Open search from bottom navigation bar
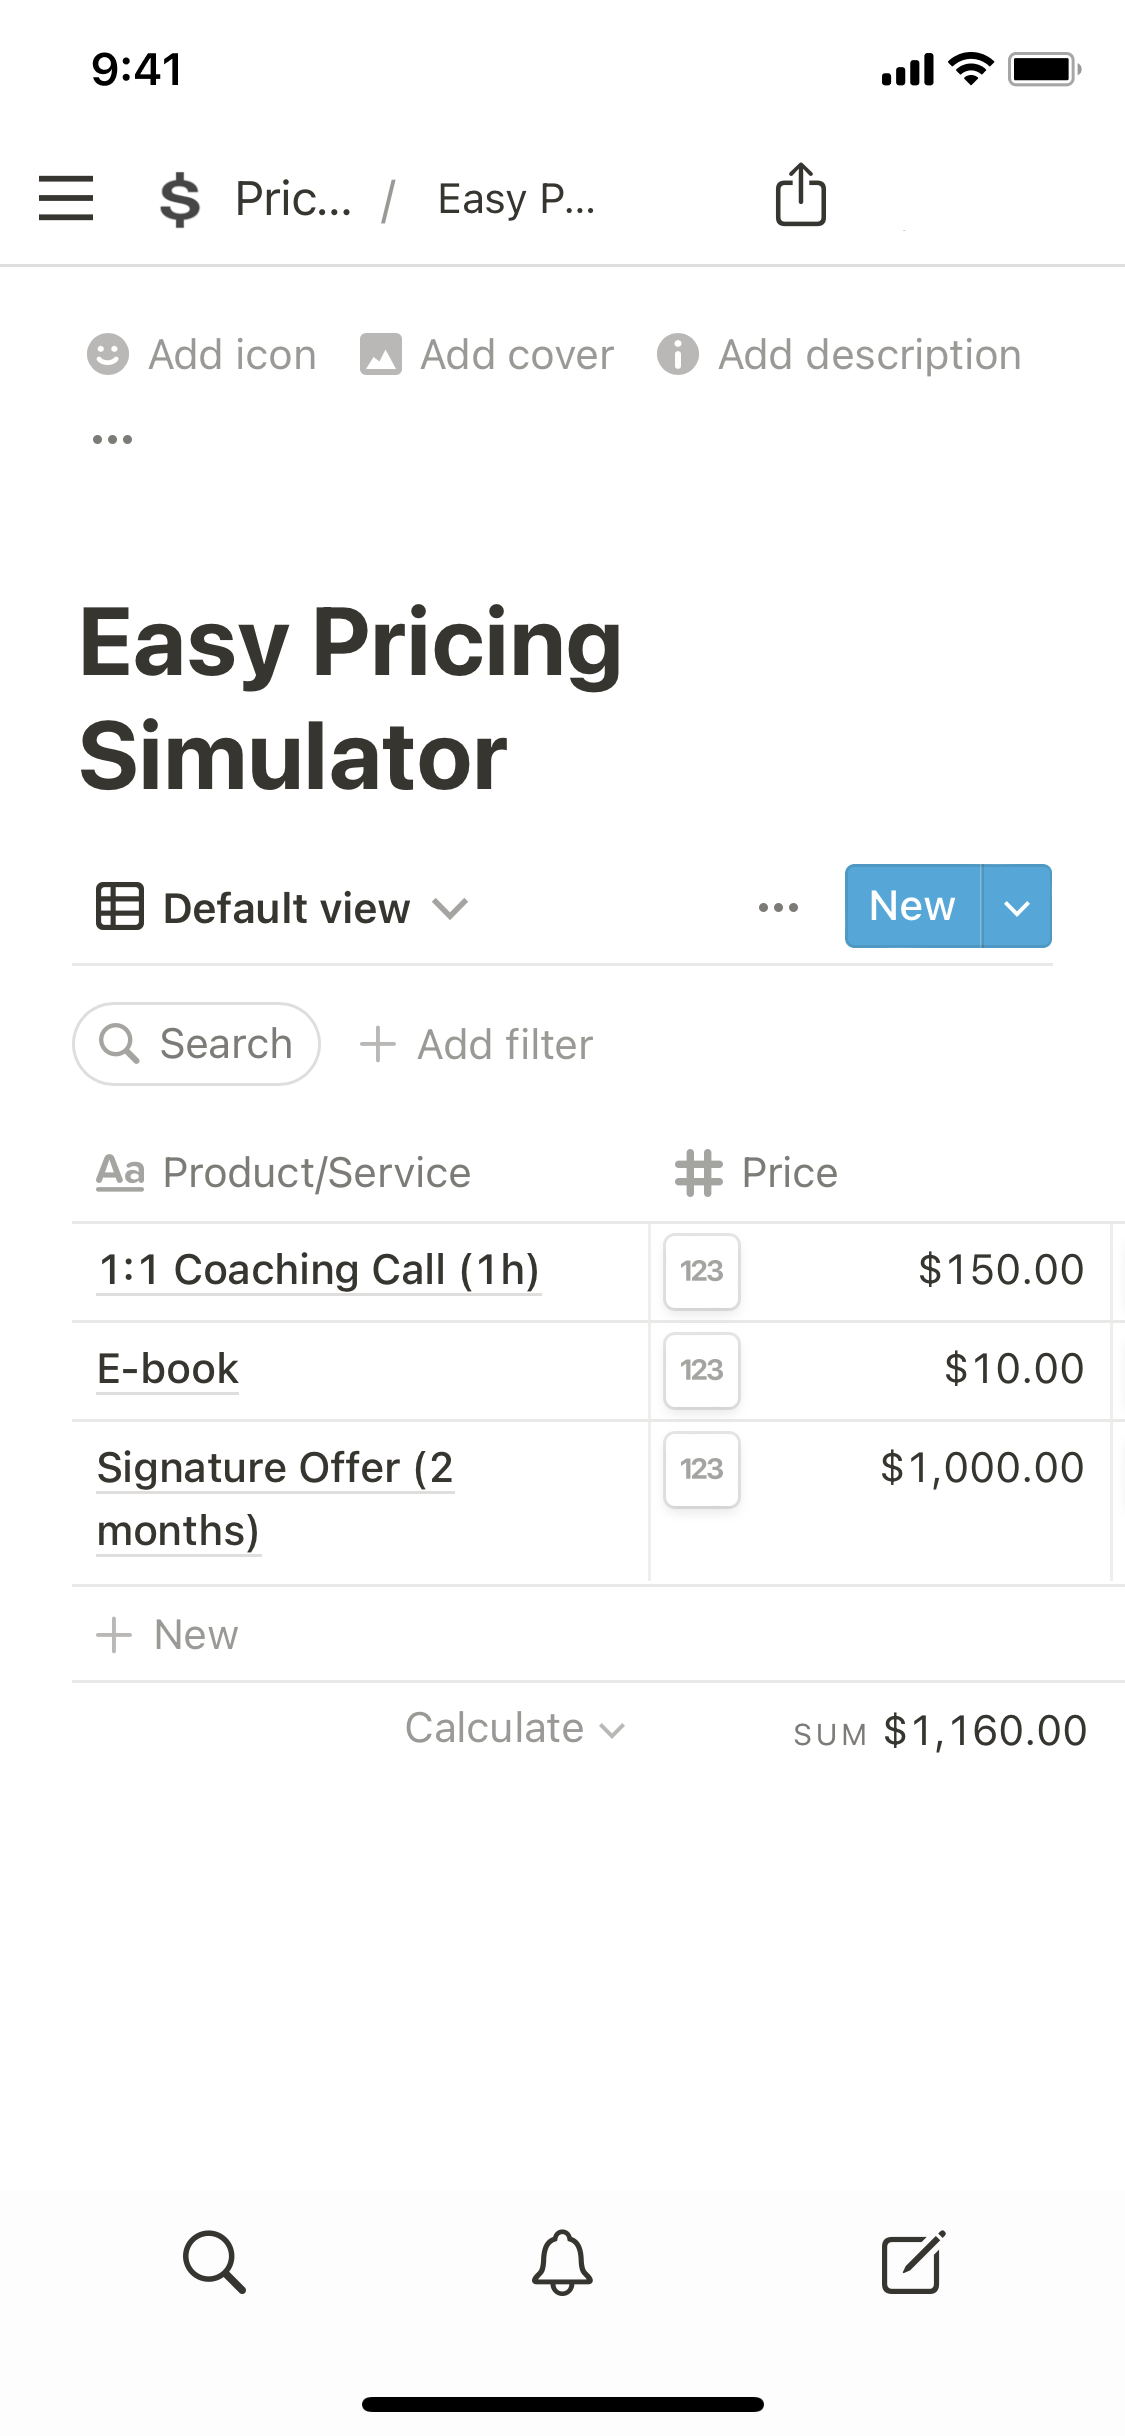This screenshot has width=1125, height=2436. coord(214,2260)
